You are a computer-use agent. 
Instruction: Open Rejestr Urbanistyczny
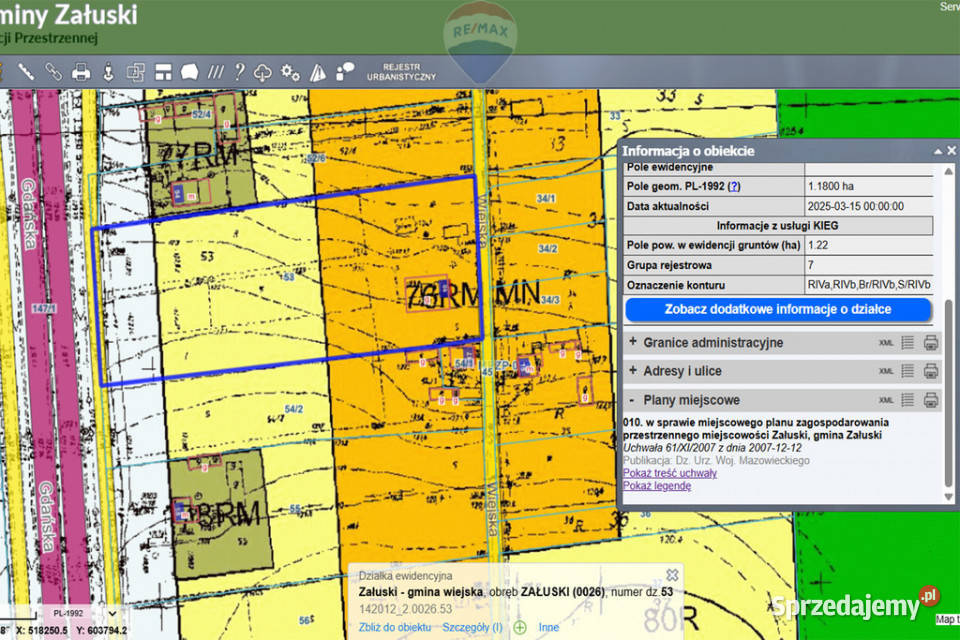(401, 72)
